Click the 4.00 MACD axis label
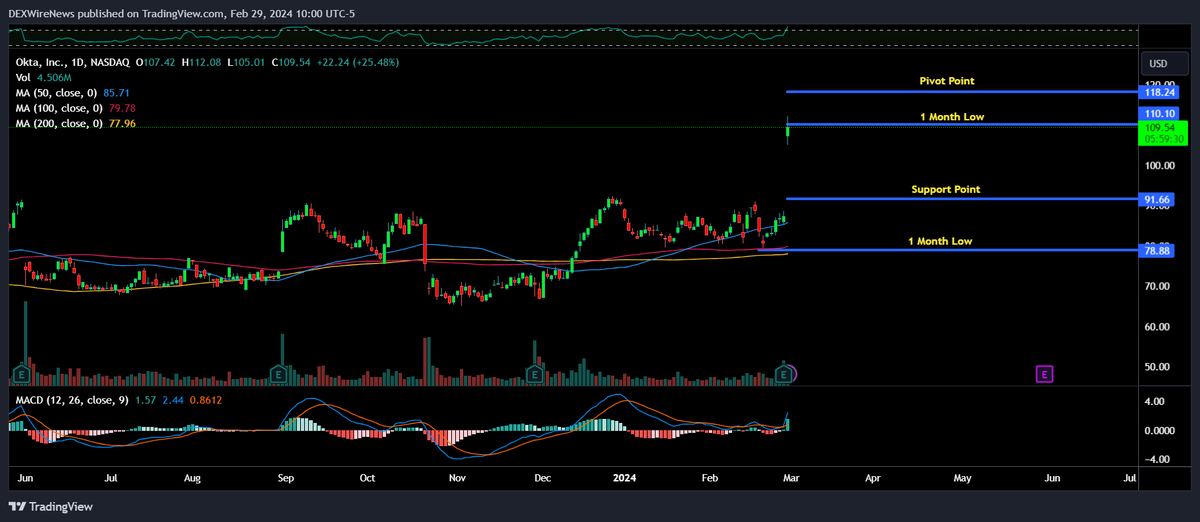 pyautogui.click(x=1155, y=402)
